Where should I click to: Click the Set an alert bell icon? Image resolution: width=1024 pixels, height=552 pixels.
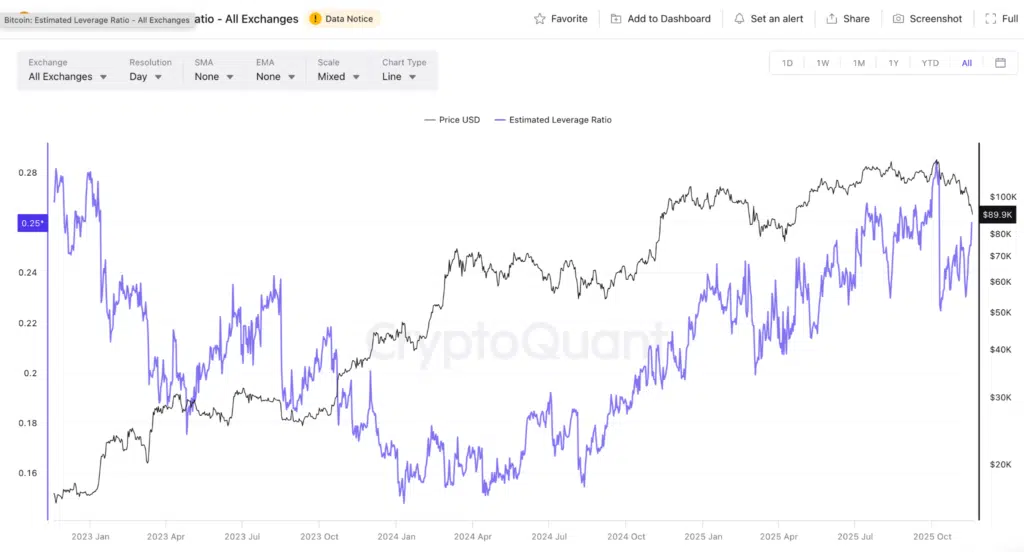(739, 19)
